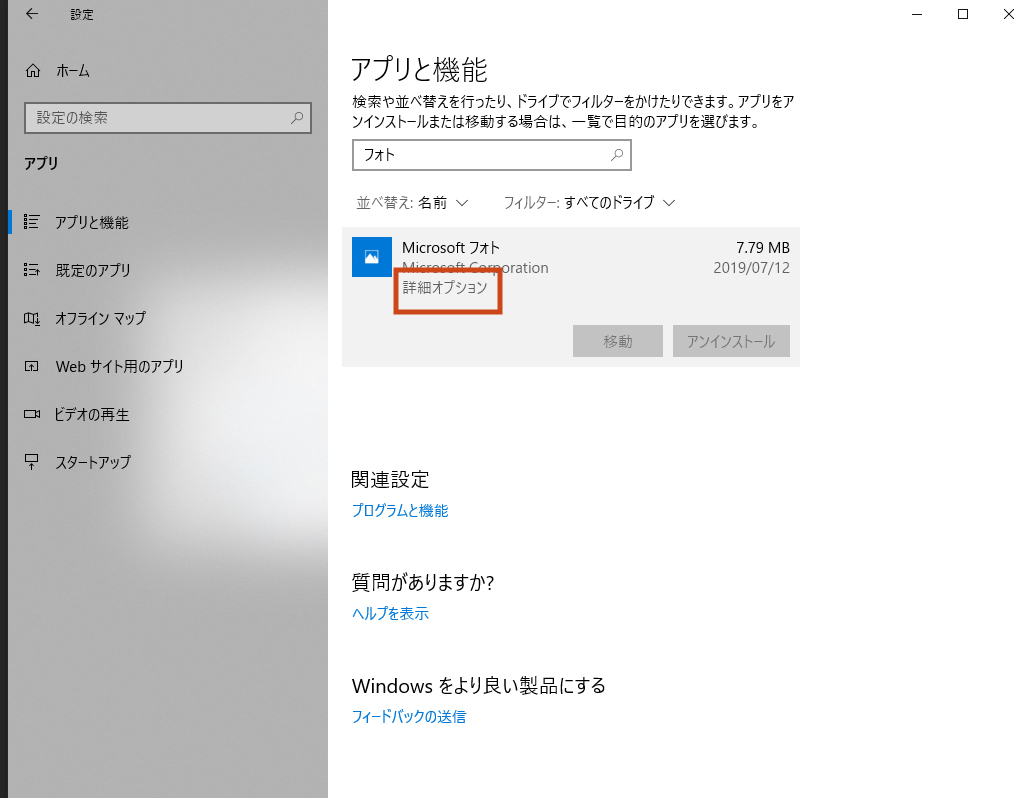Open the プログラムと機能 link
This screenshot has width=1032, height=798.
(399, 510)
